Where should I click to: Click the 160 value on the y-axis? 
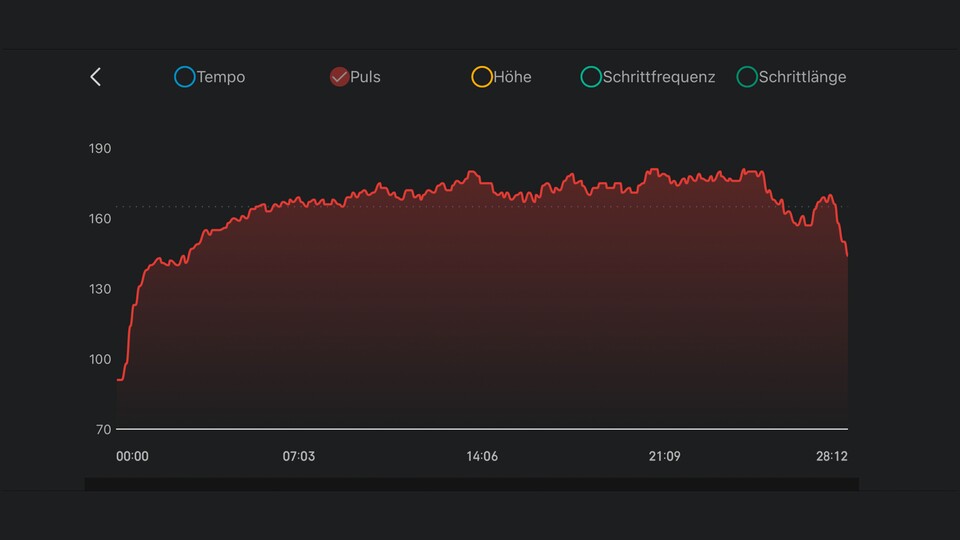[100, 219]
